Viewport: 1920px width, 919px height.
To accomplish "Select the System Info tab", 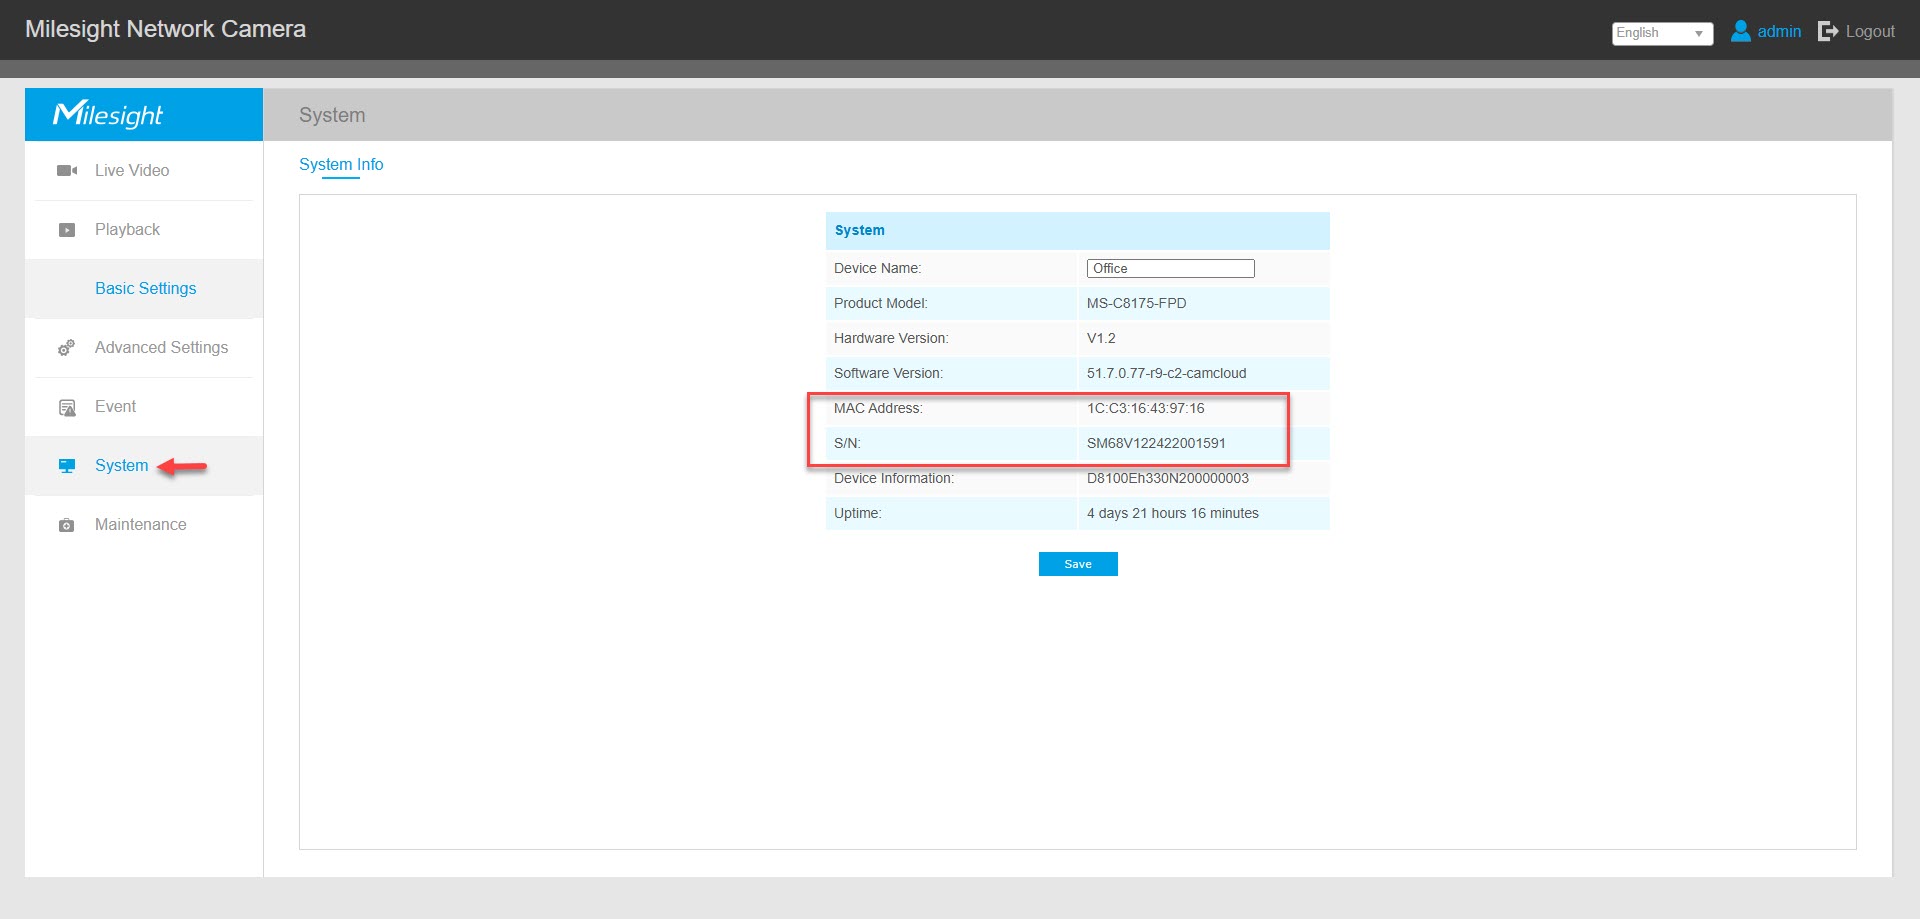I will coord(341,165).
